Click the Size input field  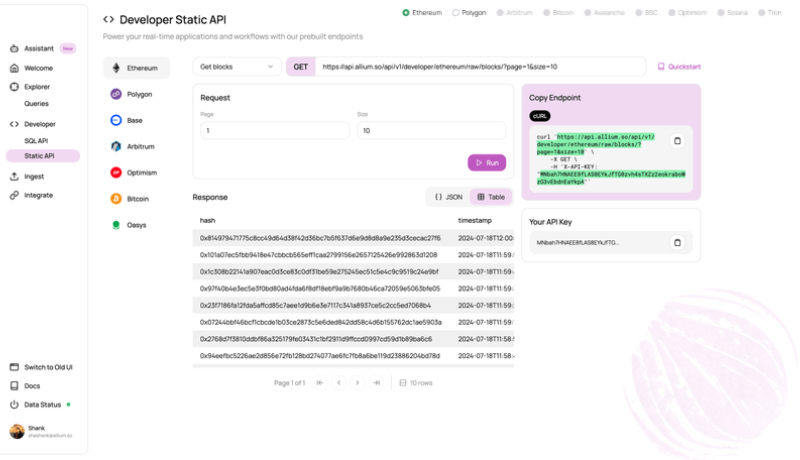click(x=431, y=131)
